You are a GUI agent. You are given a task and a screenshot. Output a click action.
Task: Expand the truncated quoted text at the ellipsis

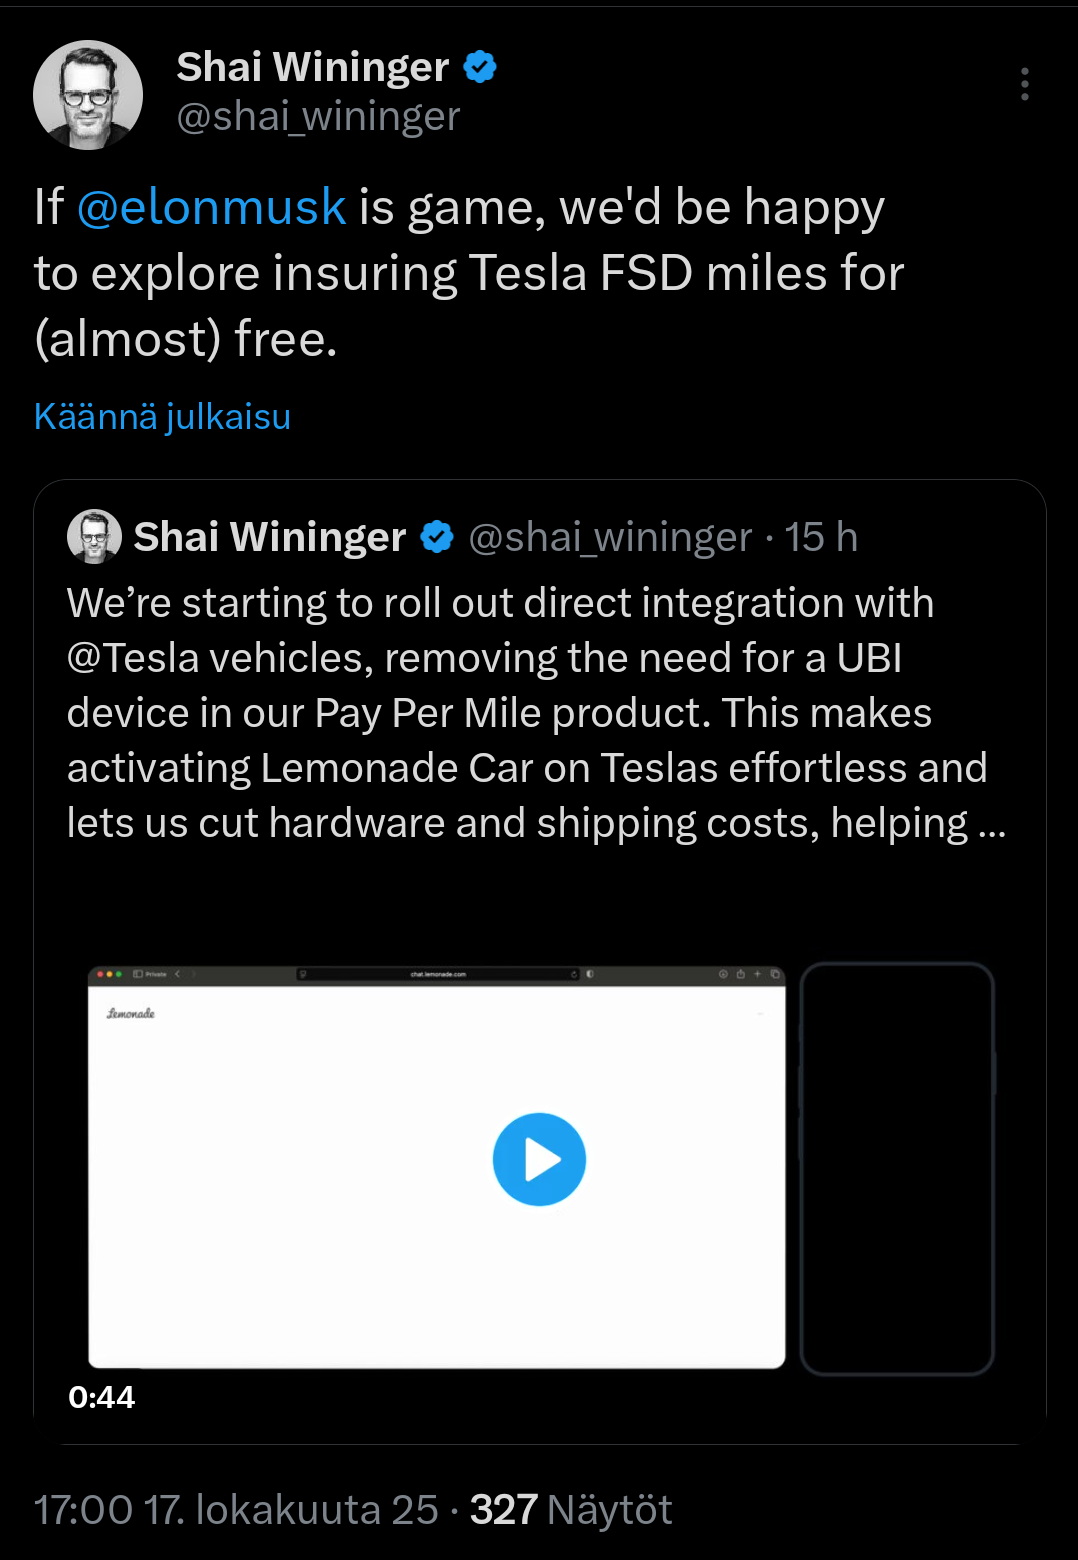click(991, 824)
